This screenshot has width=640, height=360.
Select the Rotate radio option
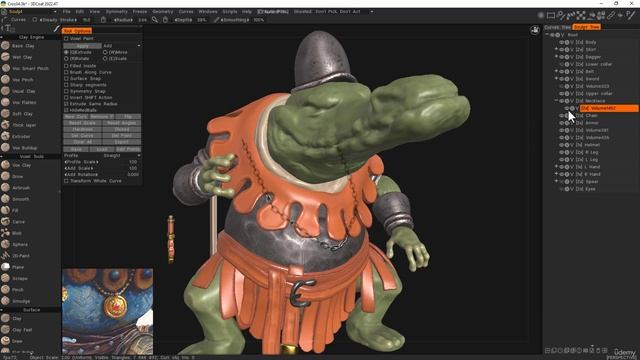[67, 58]
